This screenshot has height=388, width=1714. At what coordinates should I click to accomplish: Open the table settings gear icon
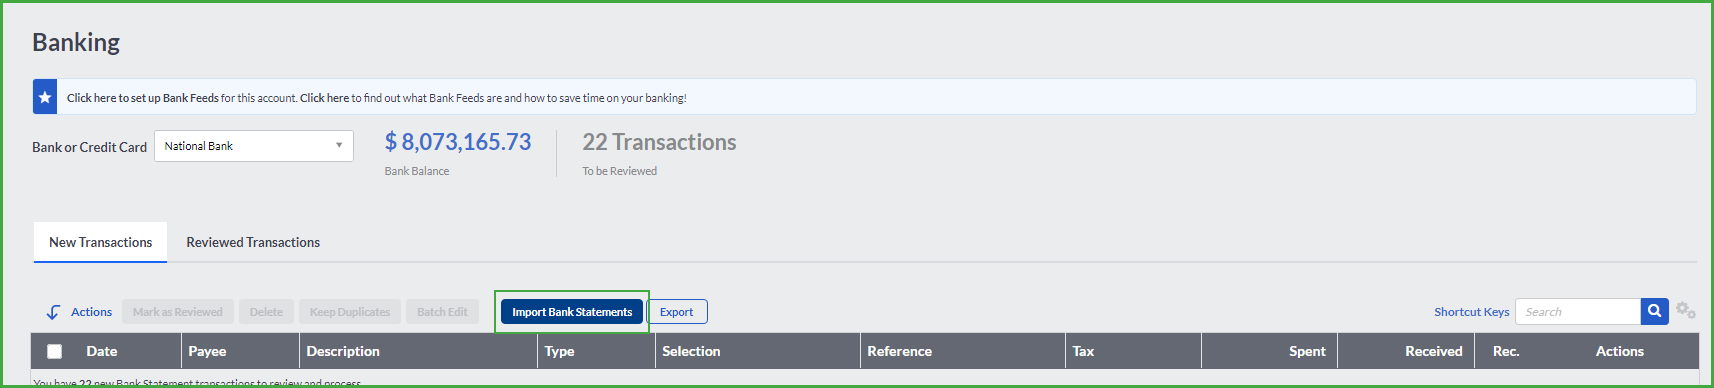click(x=1686, y=311)
